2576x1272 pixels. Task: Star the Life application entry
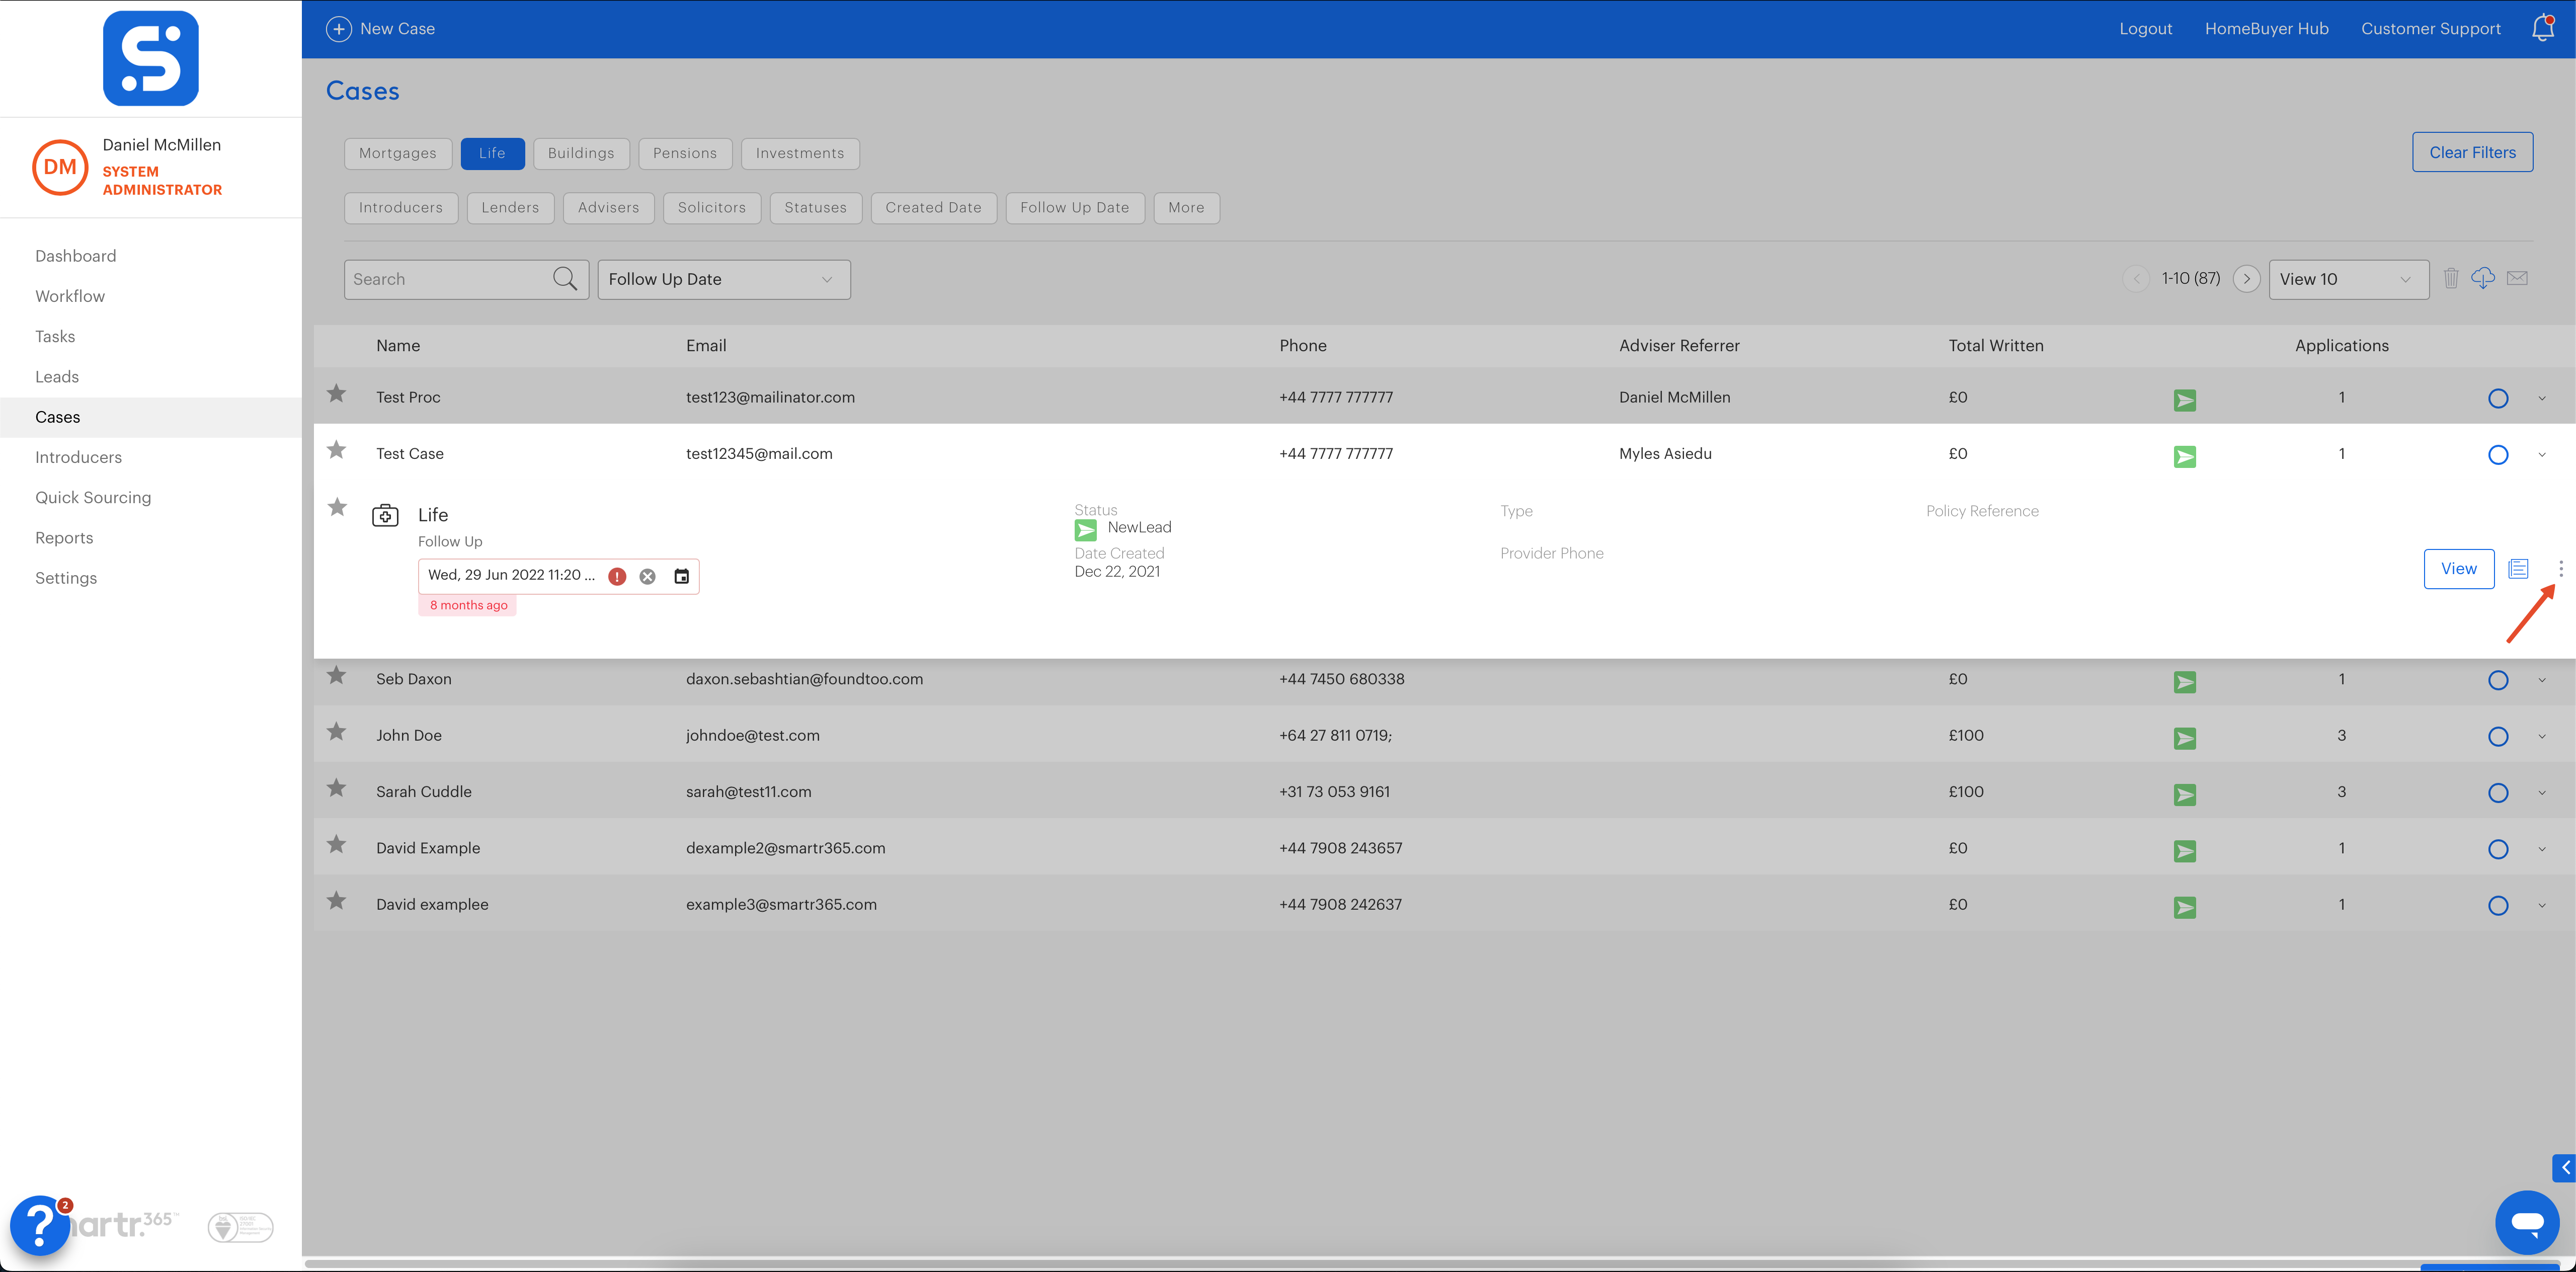coord(338,507)
